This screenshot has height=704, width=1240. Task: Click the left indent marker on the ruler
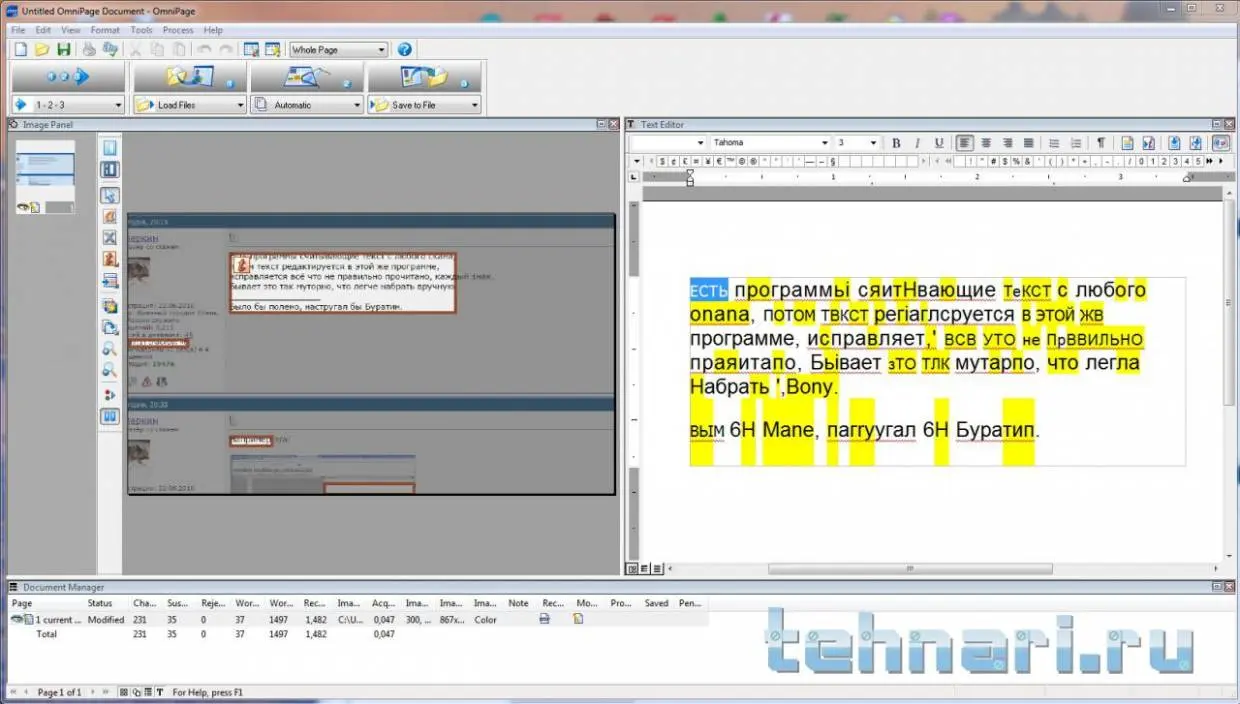(x=690, y=178)
